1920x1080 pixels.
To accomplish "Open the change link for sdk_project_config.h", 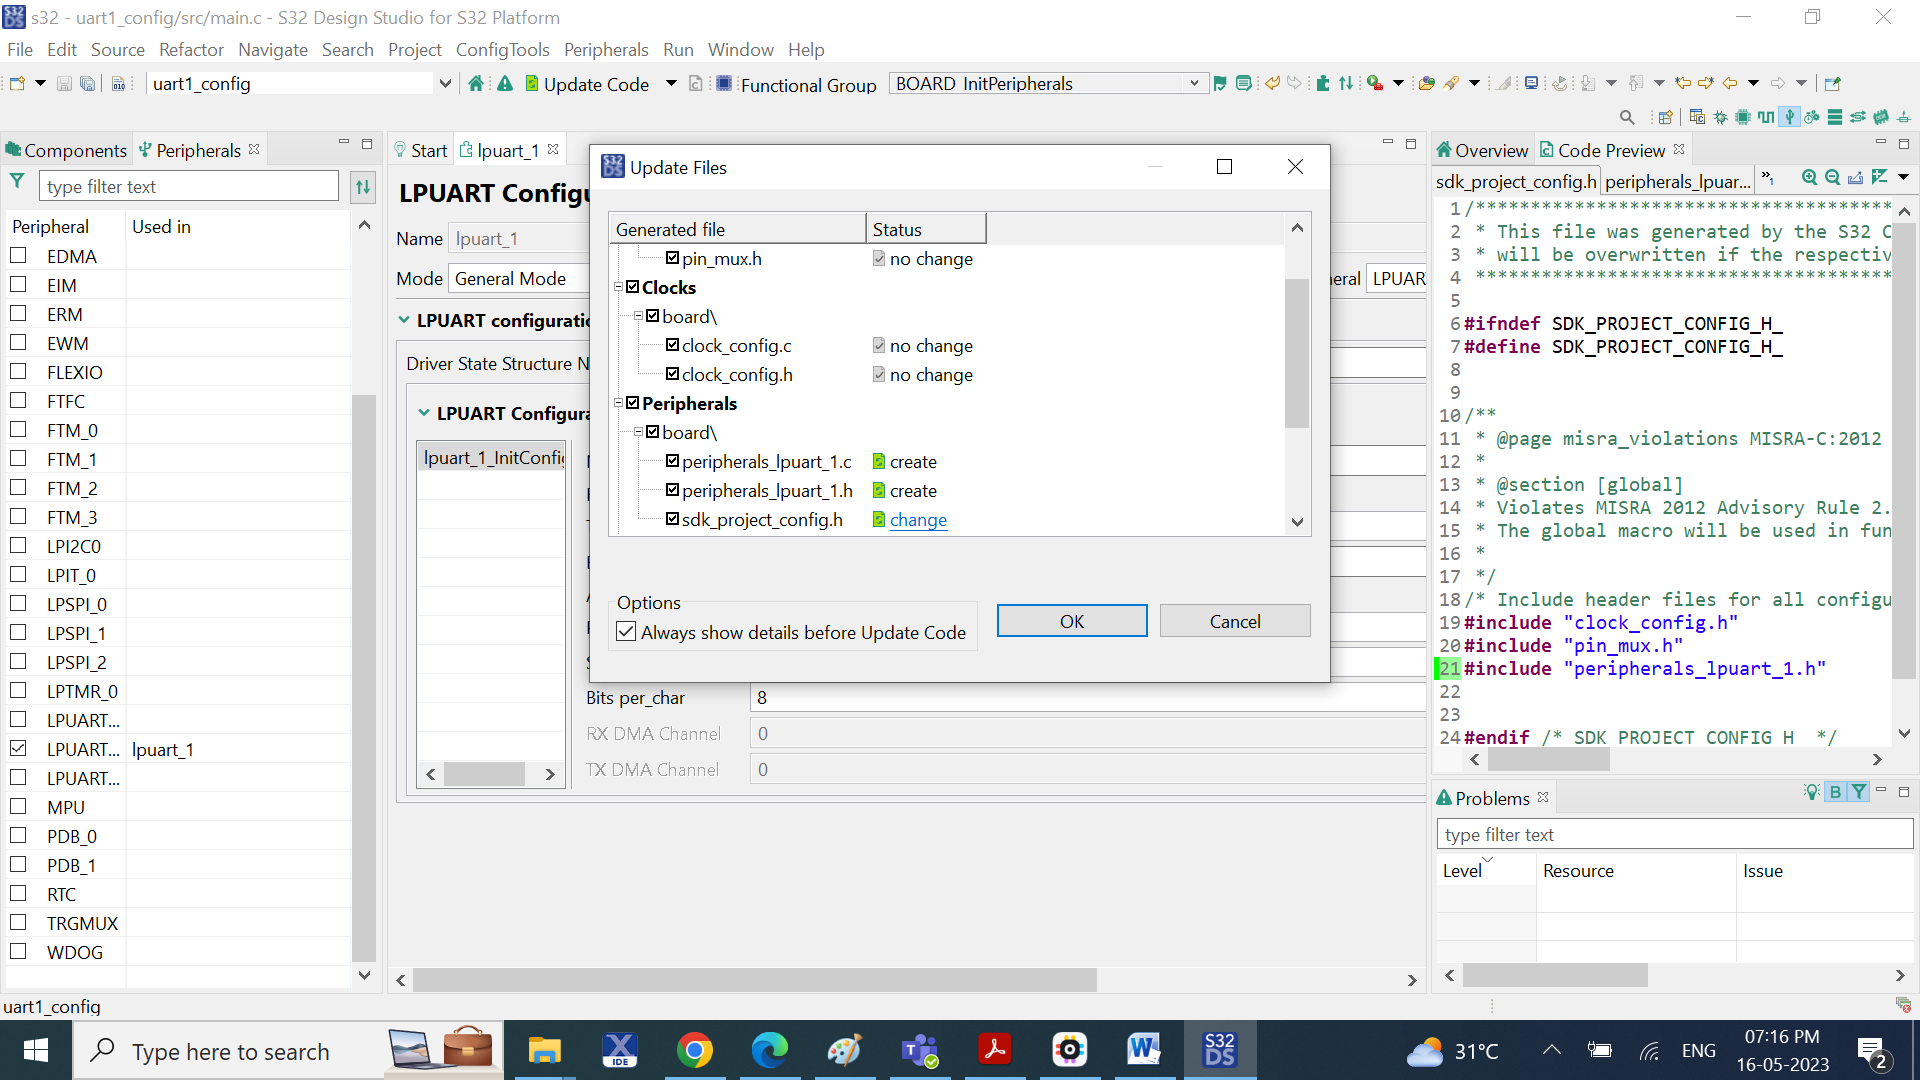I will [x=918, y=520].
